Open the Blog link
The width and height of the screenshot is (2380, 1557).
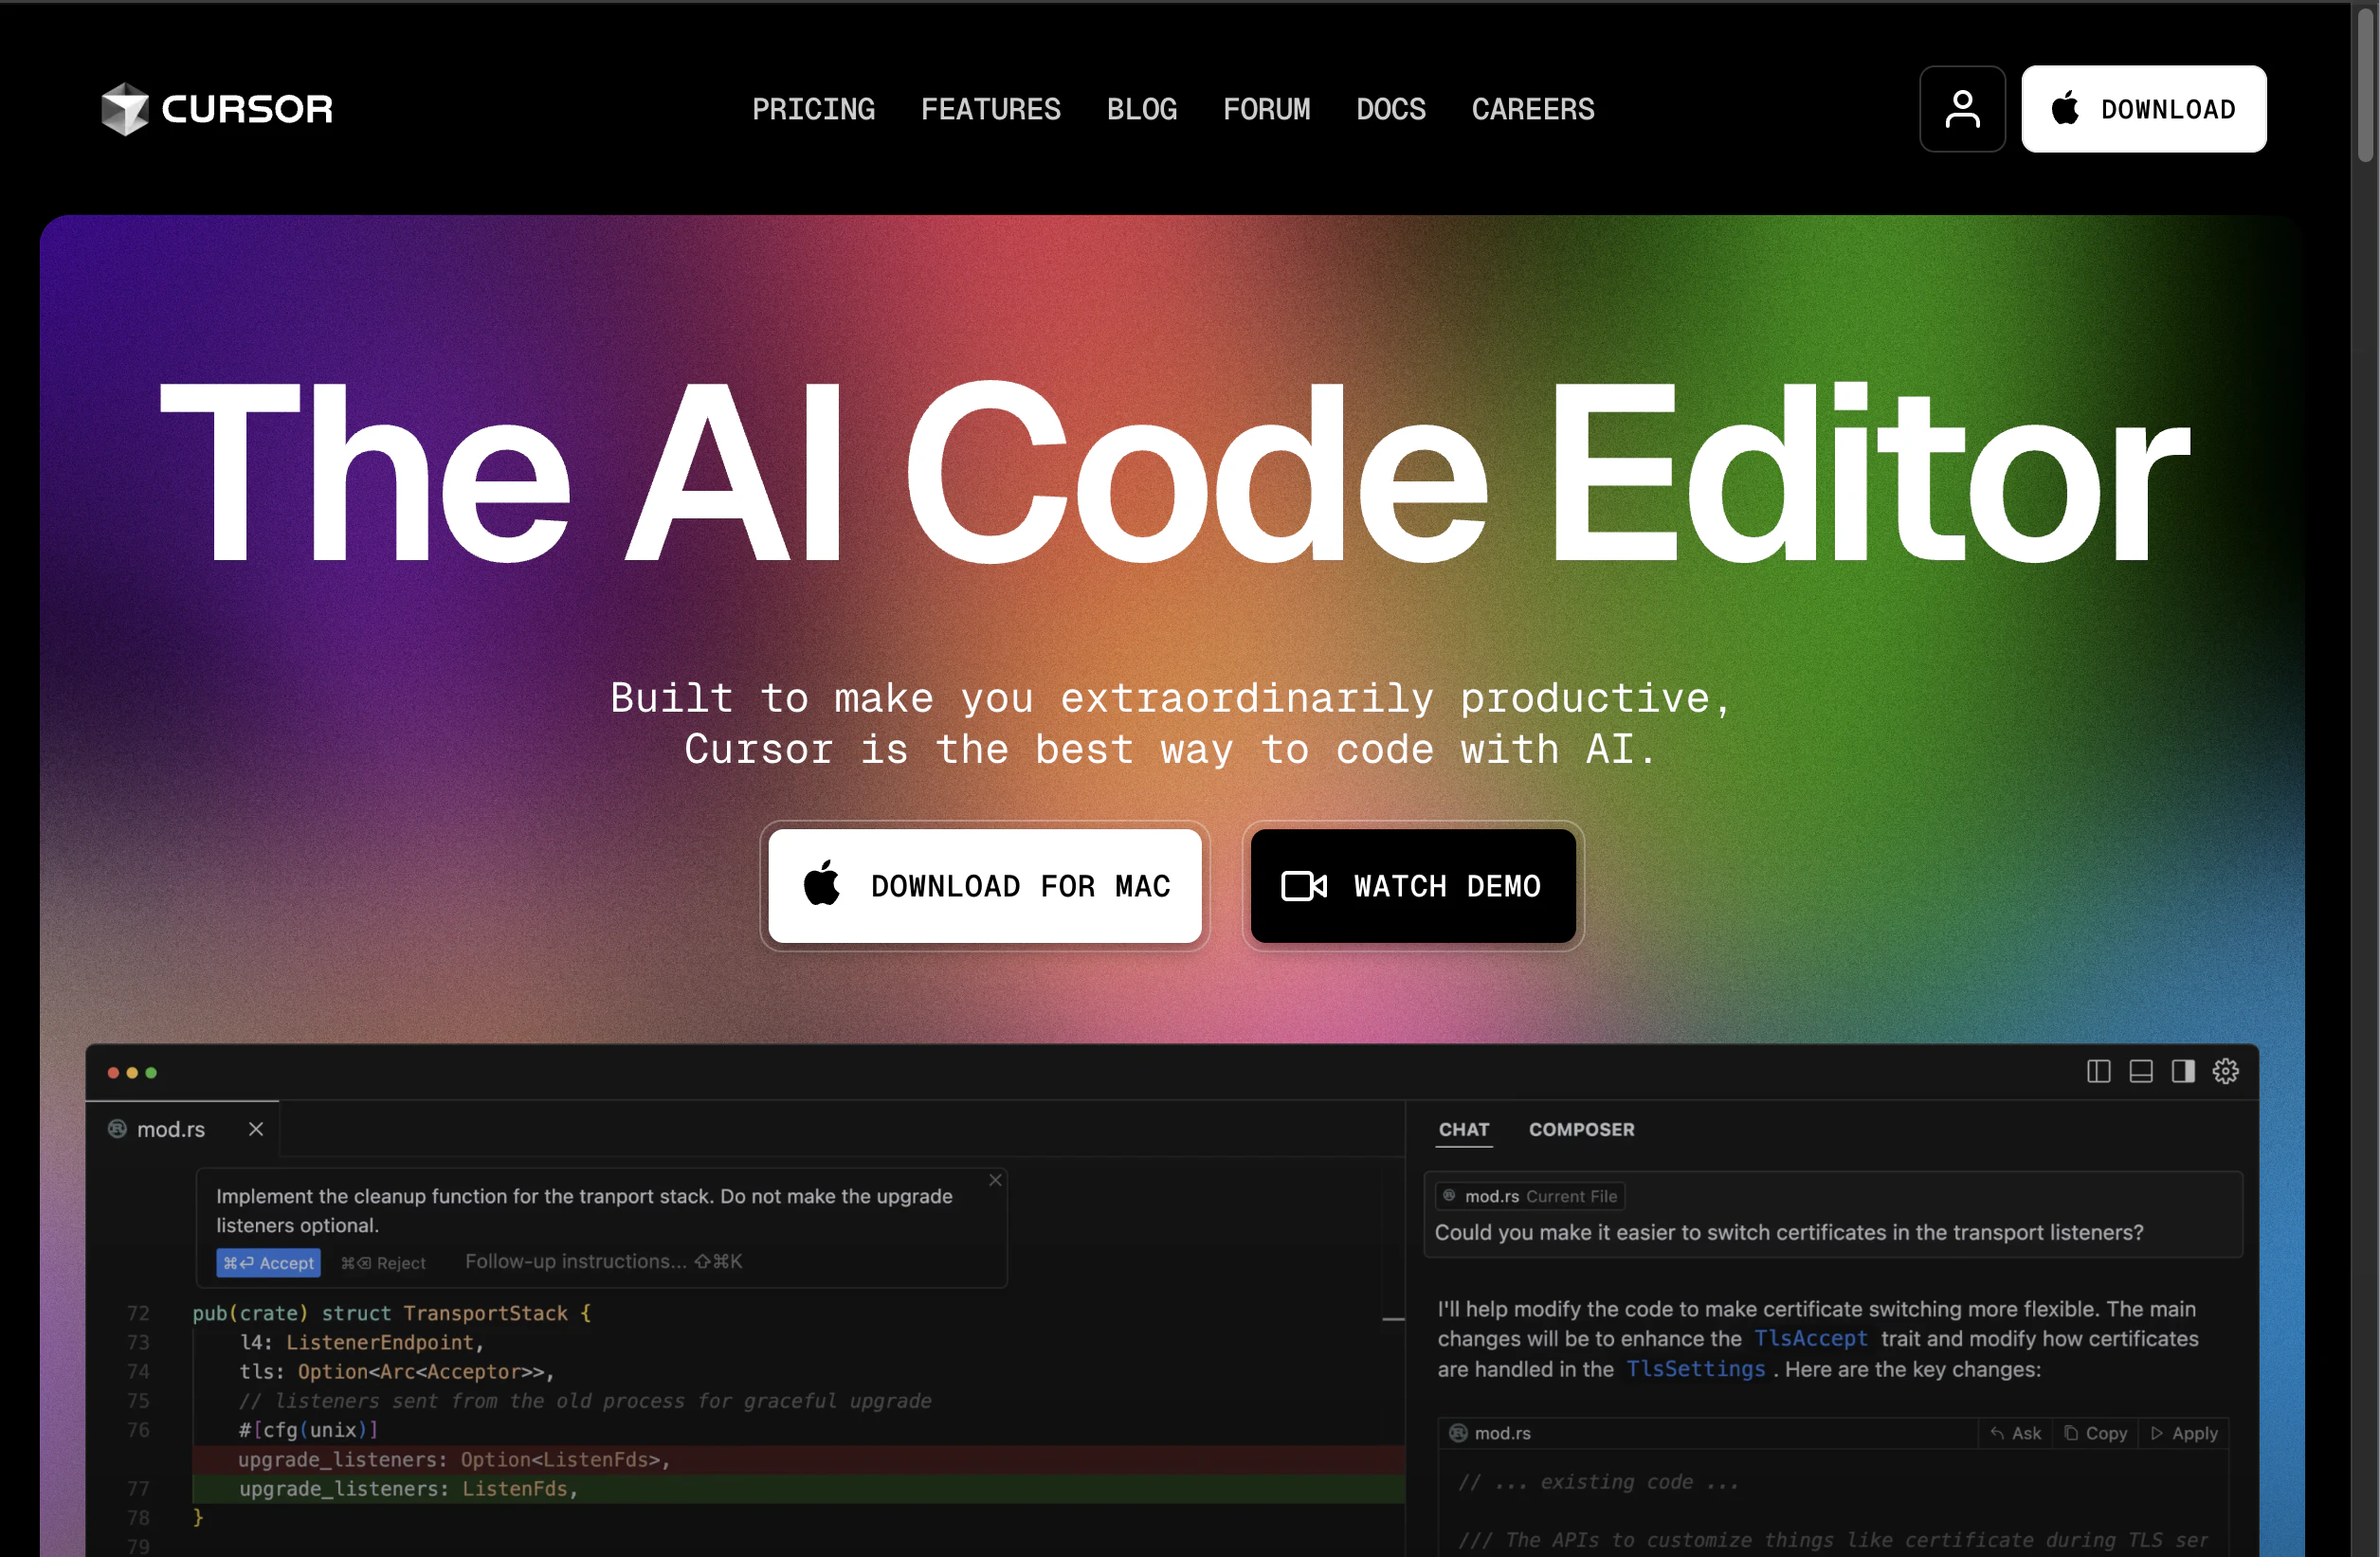pos(1142,109)
